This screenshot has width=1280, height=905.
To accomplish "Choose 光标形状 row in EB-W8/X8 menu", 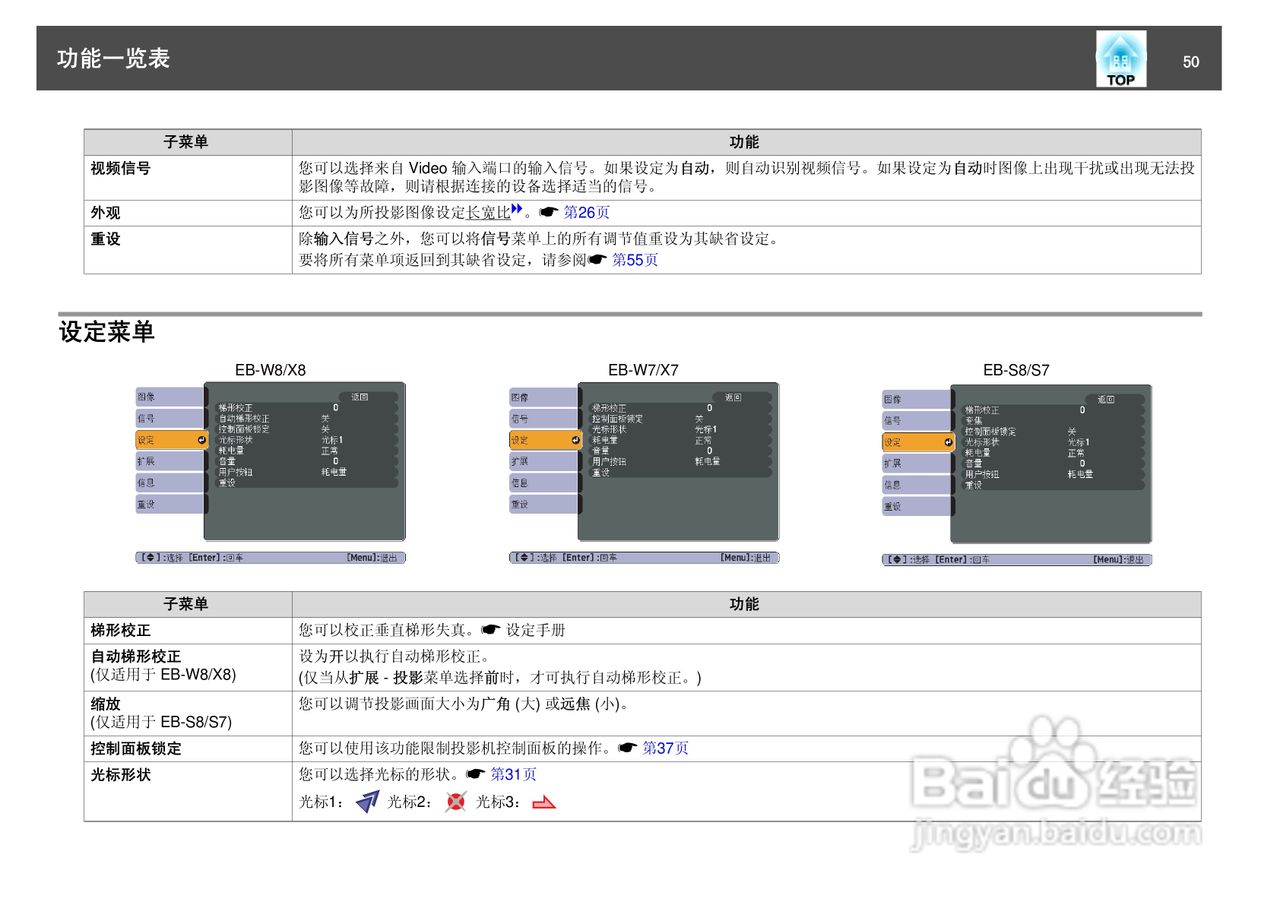I will 306,439.
